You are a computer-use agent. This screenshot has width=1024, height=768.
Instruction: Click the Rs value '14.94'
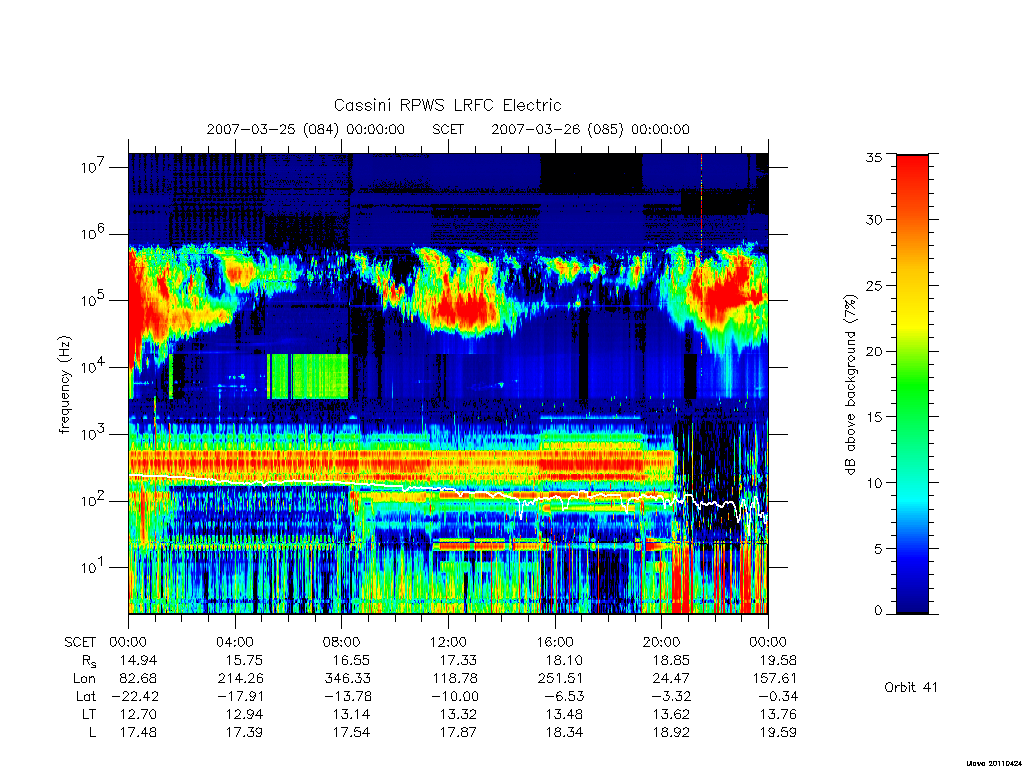pyautogui.click(x=138, y=660)
